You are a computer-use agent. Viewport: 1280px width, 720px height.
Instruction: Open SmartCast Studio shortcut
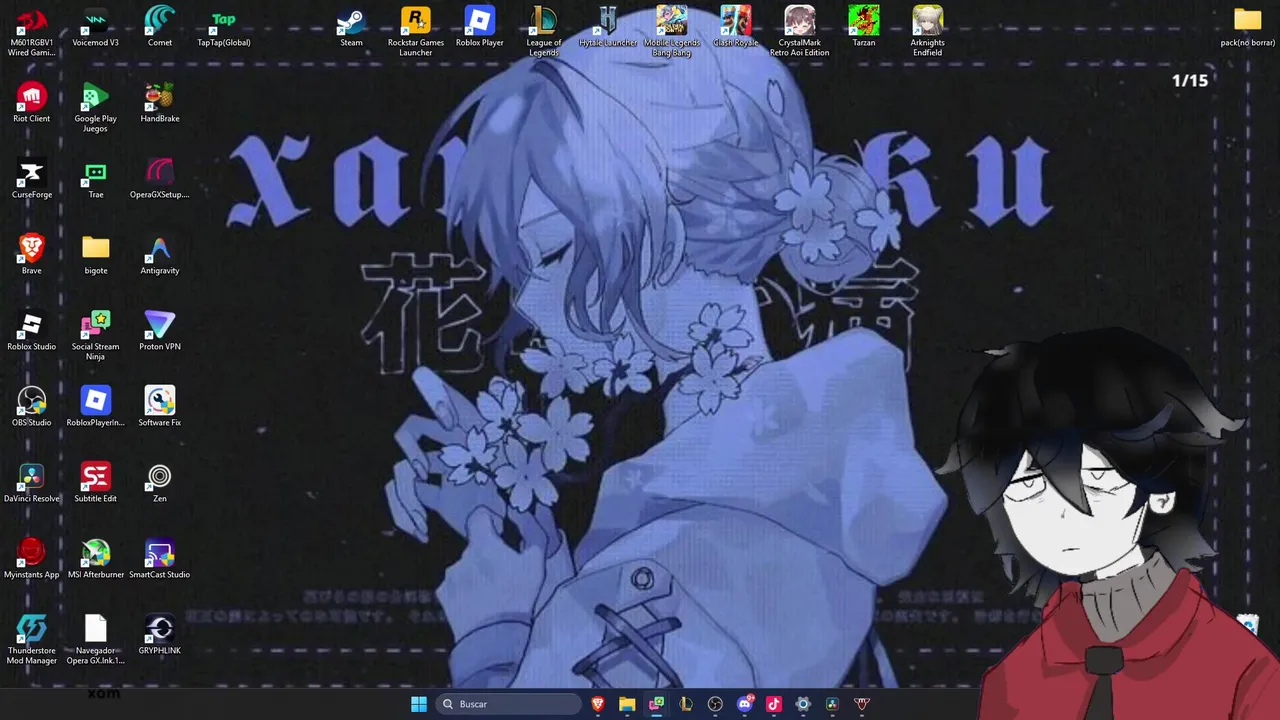pyautogui.click(x=160, y=558)
